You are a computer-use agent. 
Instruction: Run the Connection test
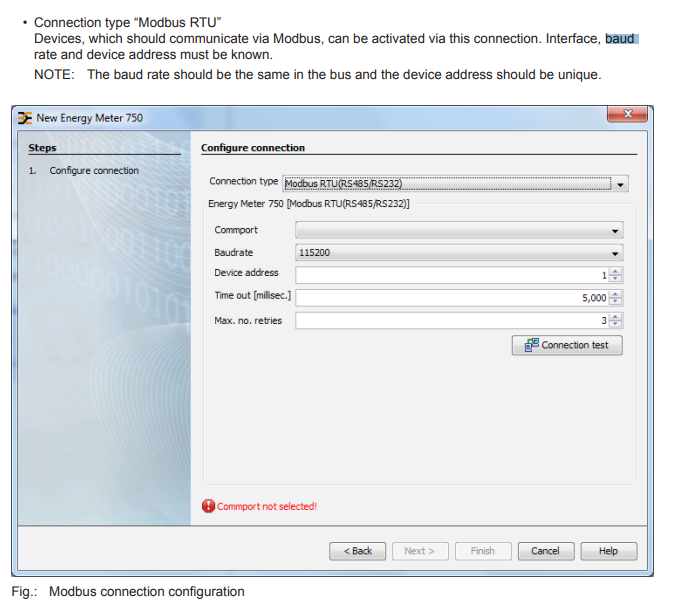pos(567,345)
